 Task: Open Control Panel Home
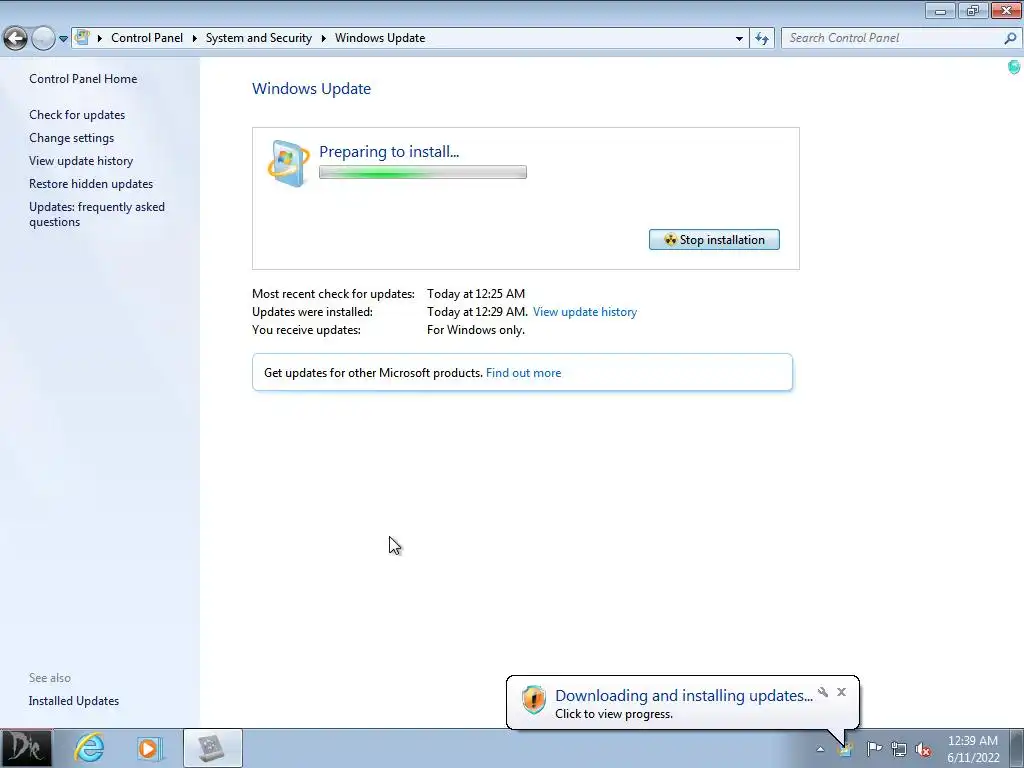83,78
